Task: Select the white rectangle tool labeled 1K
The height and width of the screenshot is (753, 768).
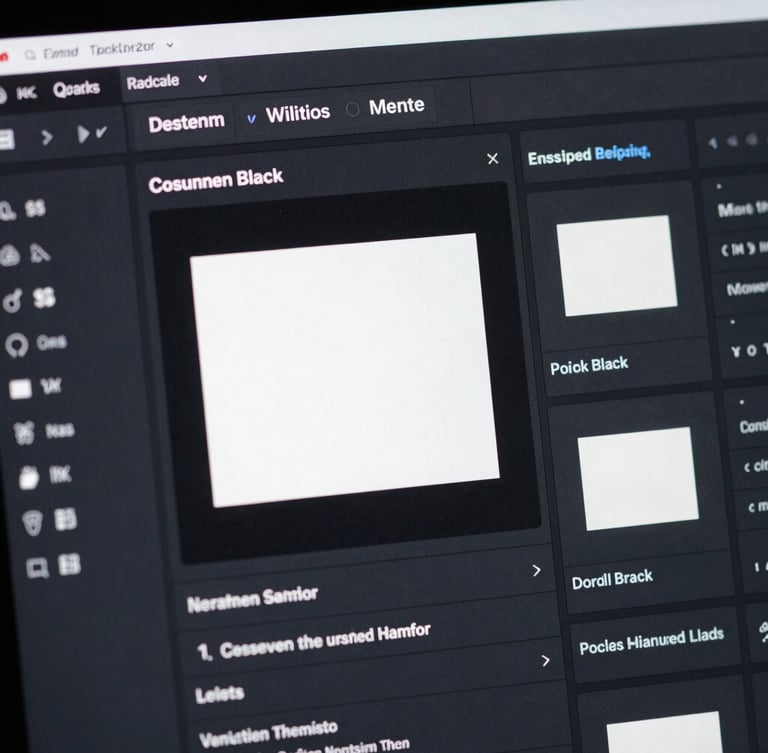Action: tap(21, 389)
